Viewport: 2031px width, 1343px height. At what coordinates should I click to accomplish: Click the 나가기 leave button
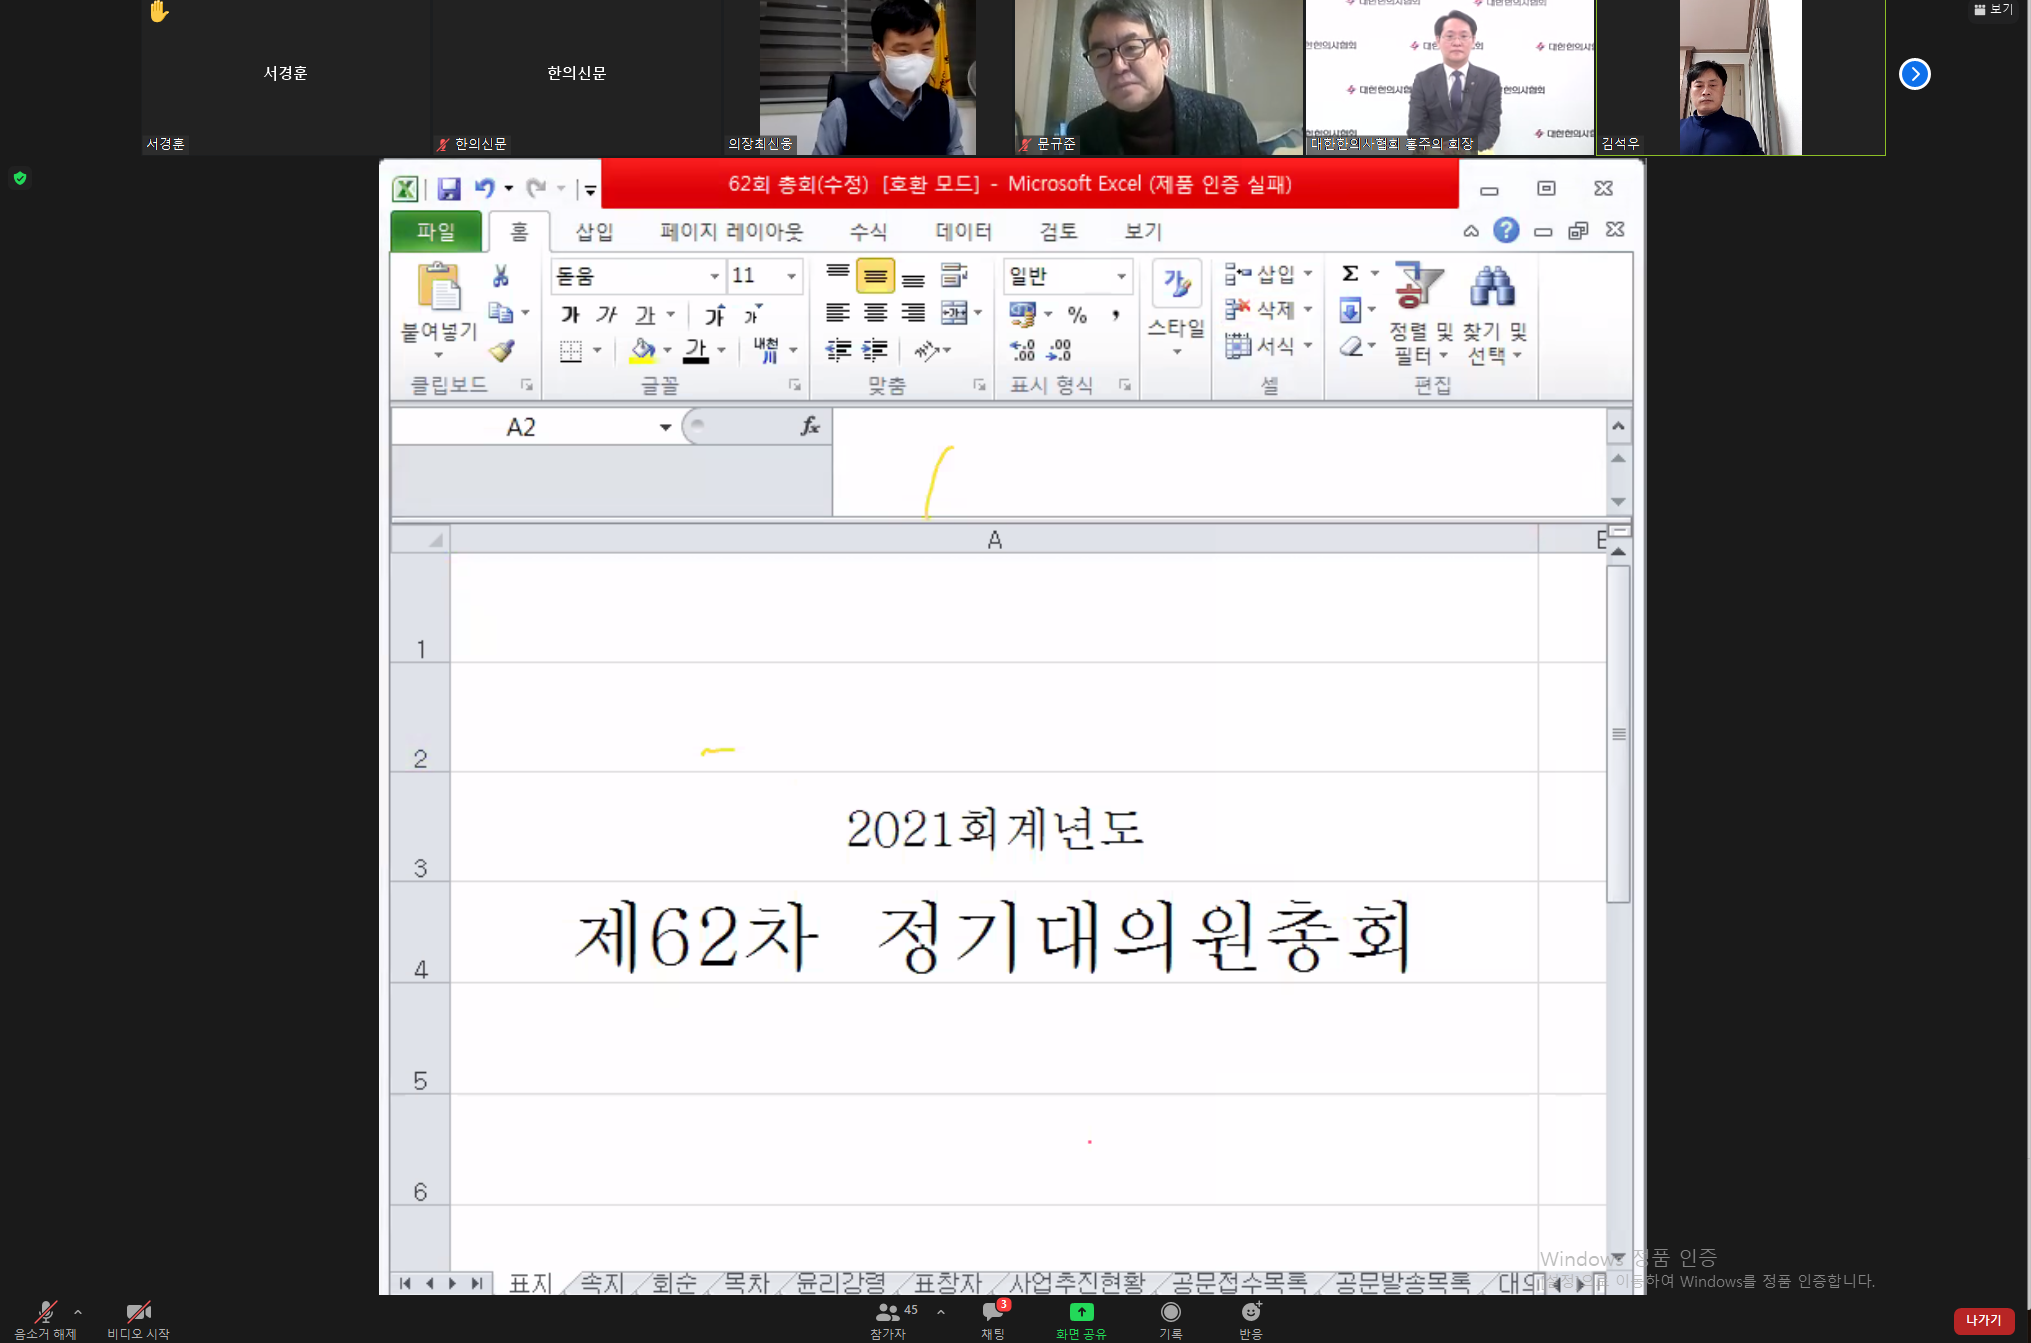1984,1320
